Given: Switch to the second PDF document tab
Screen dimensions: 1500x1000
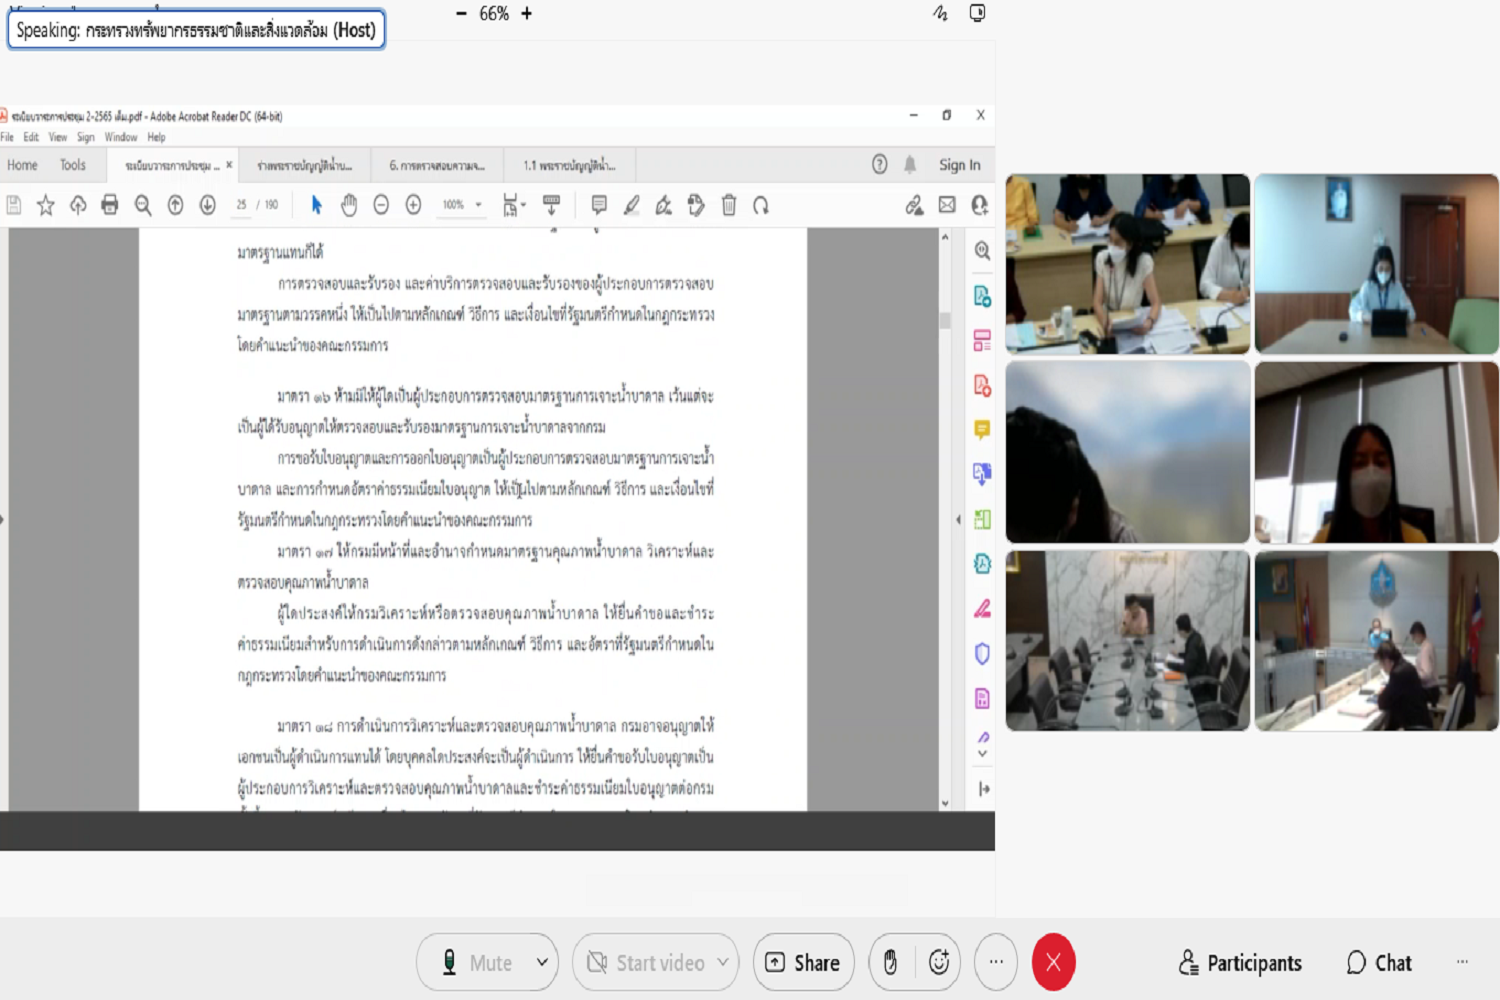Looking at the screenshot, I should (304, 165).
